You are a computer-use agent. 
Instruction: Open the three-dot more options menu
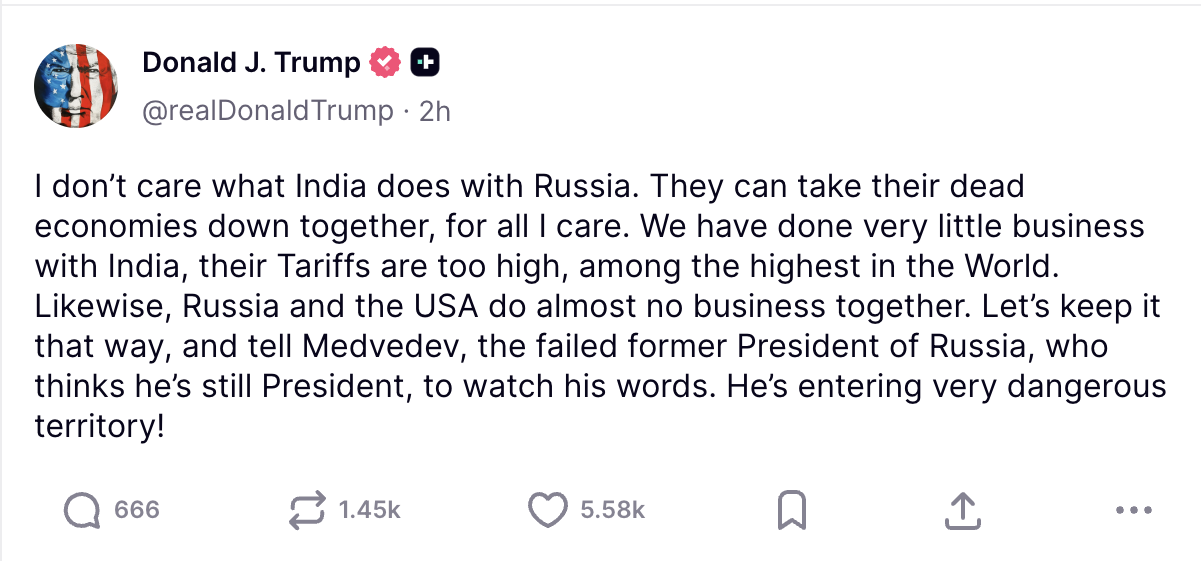1133,511
